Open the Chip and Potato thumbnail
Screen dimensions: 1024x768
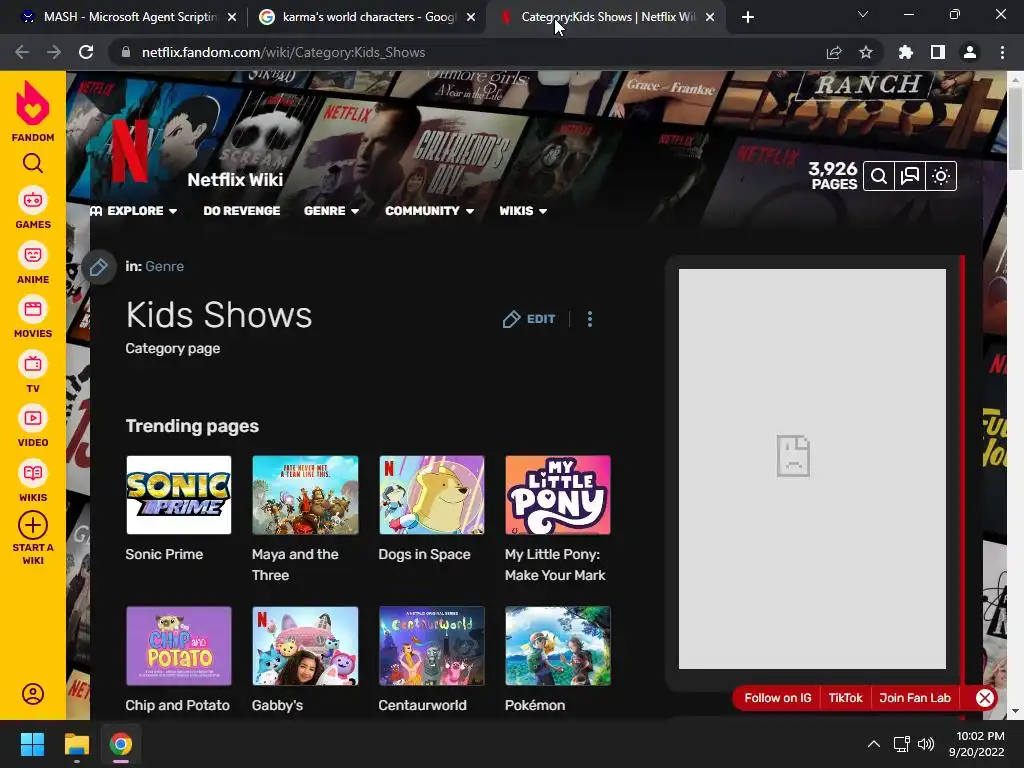pos(178,646)
